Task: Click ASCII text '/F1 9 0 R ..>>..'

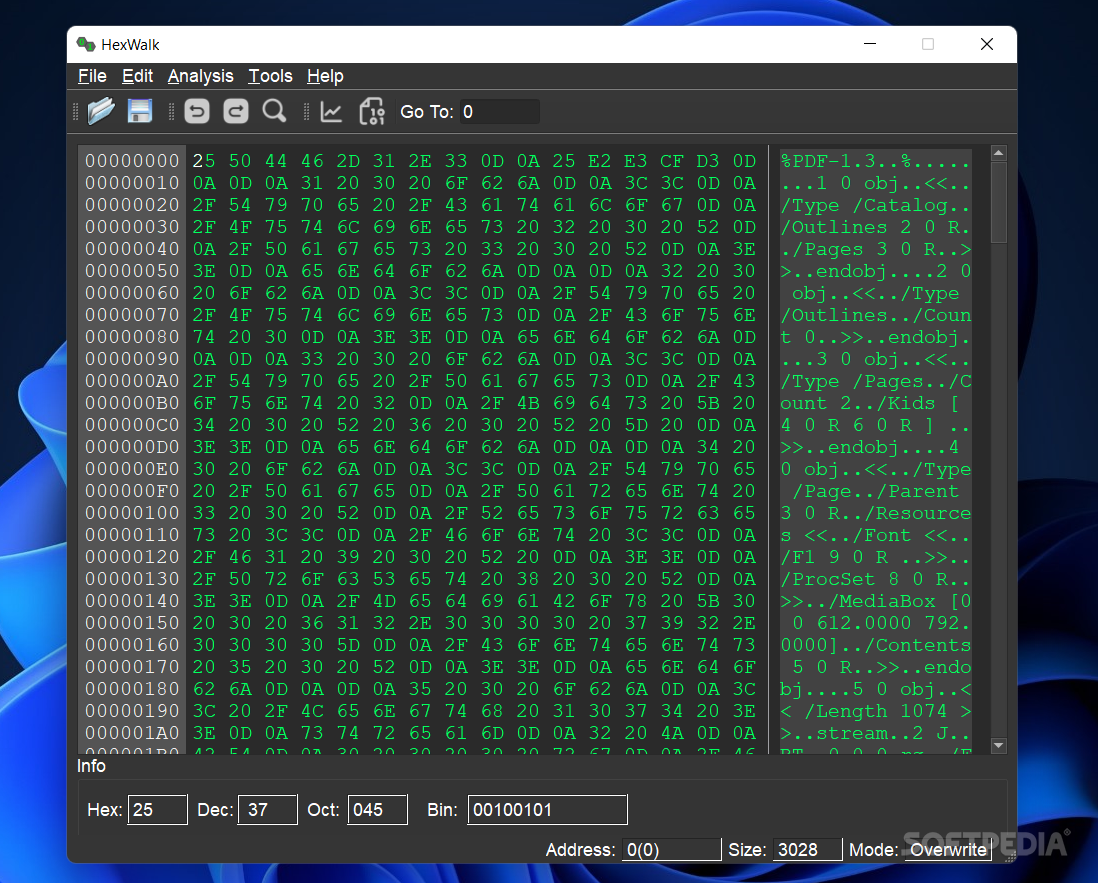Action: point(875,557)
